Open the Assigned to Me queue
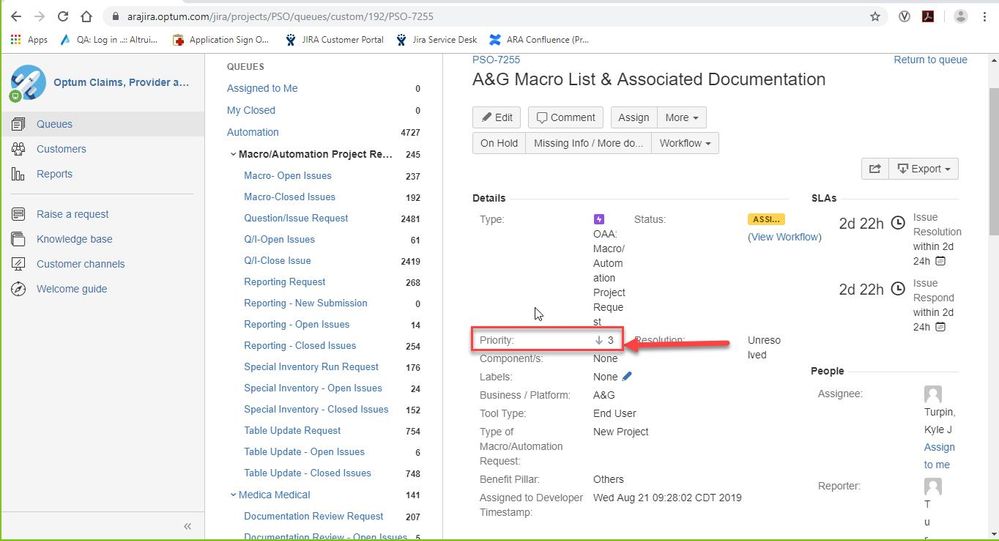The image size is (999, 541). [x=262, y=89]
